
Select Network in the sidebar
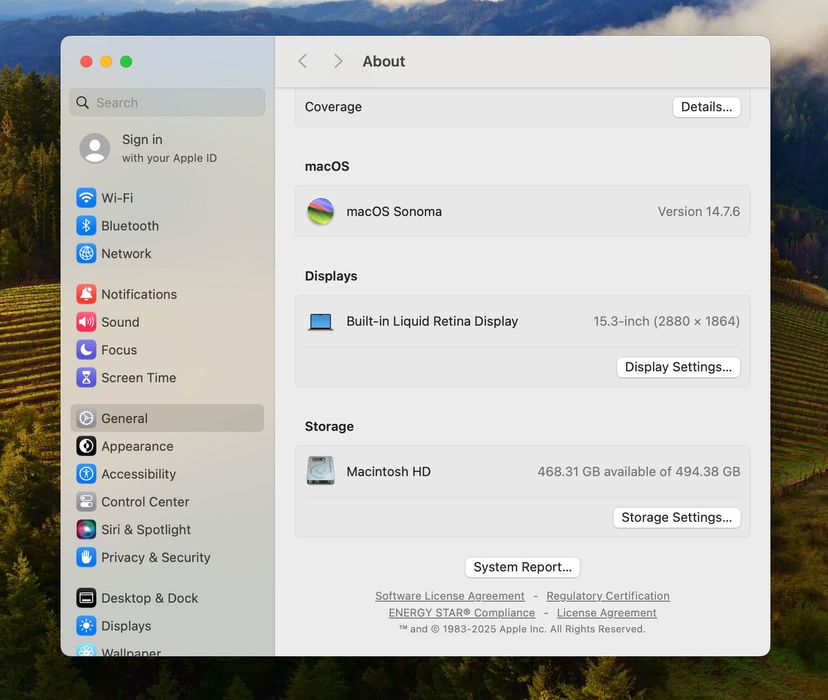126,253
